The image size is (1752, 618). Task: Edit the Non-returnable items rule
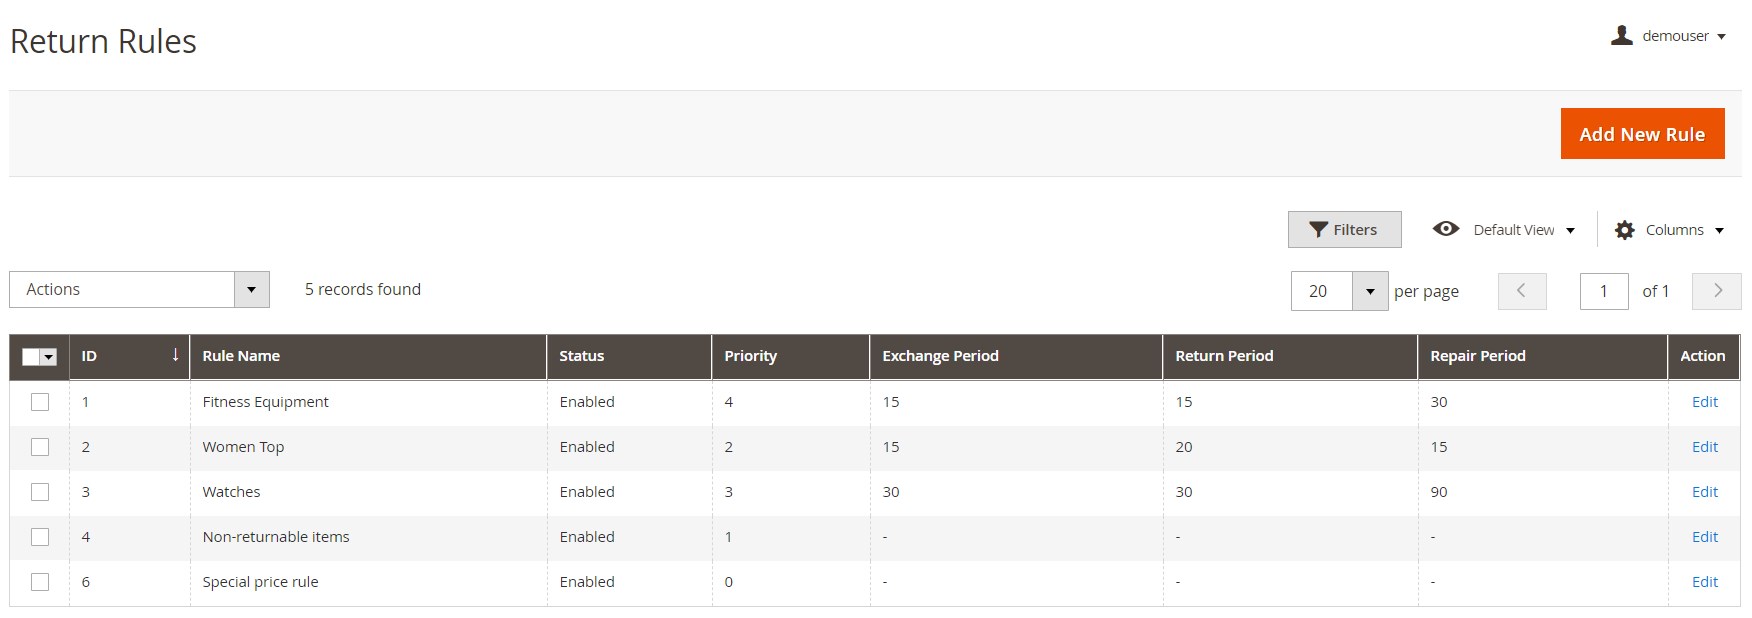pyautogui.click(x=1704, y=537)
